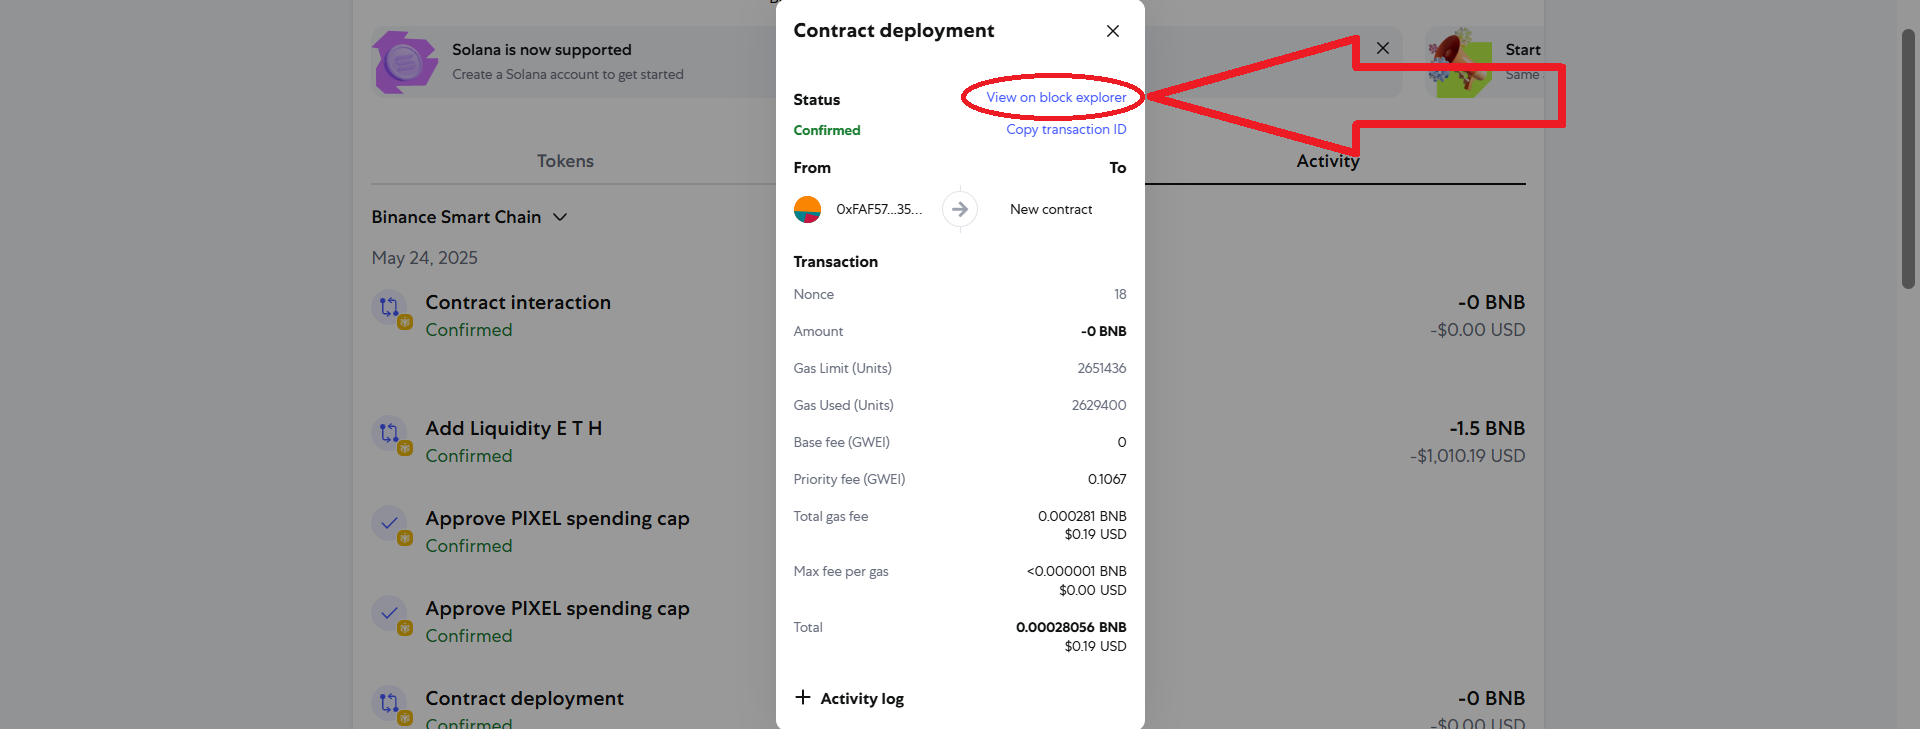
Task: Open the Add Liquidity E T H transaction
Action: point(513,429)
